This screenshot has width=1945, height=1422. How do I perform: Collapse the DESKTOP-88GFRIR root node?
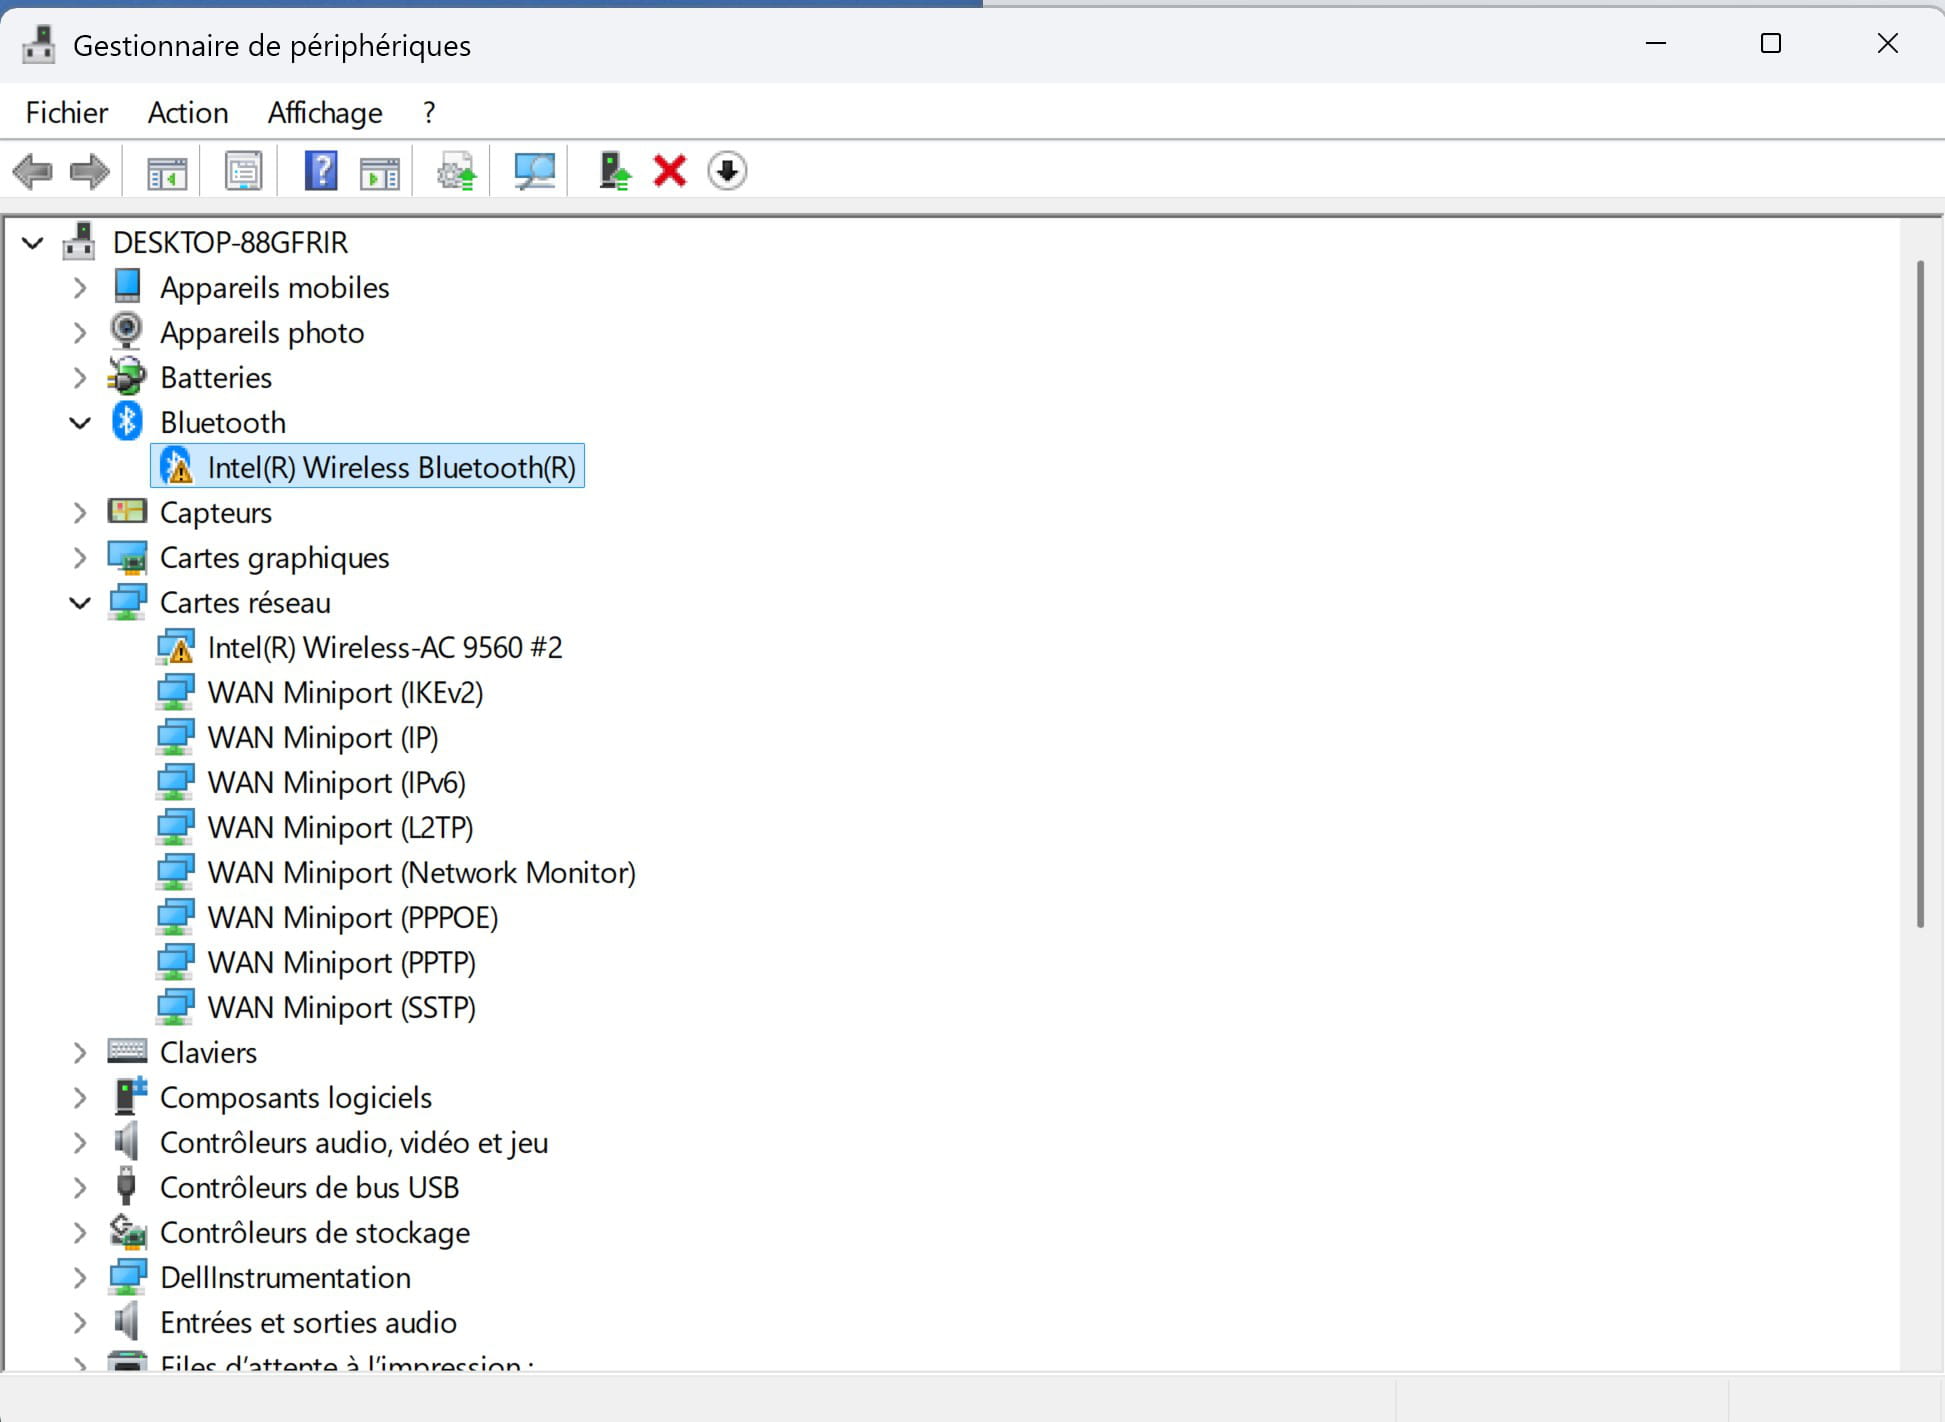(33, 243)
